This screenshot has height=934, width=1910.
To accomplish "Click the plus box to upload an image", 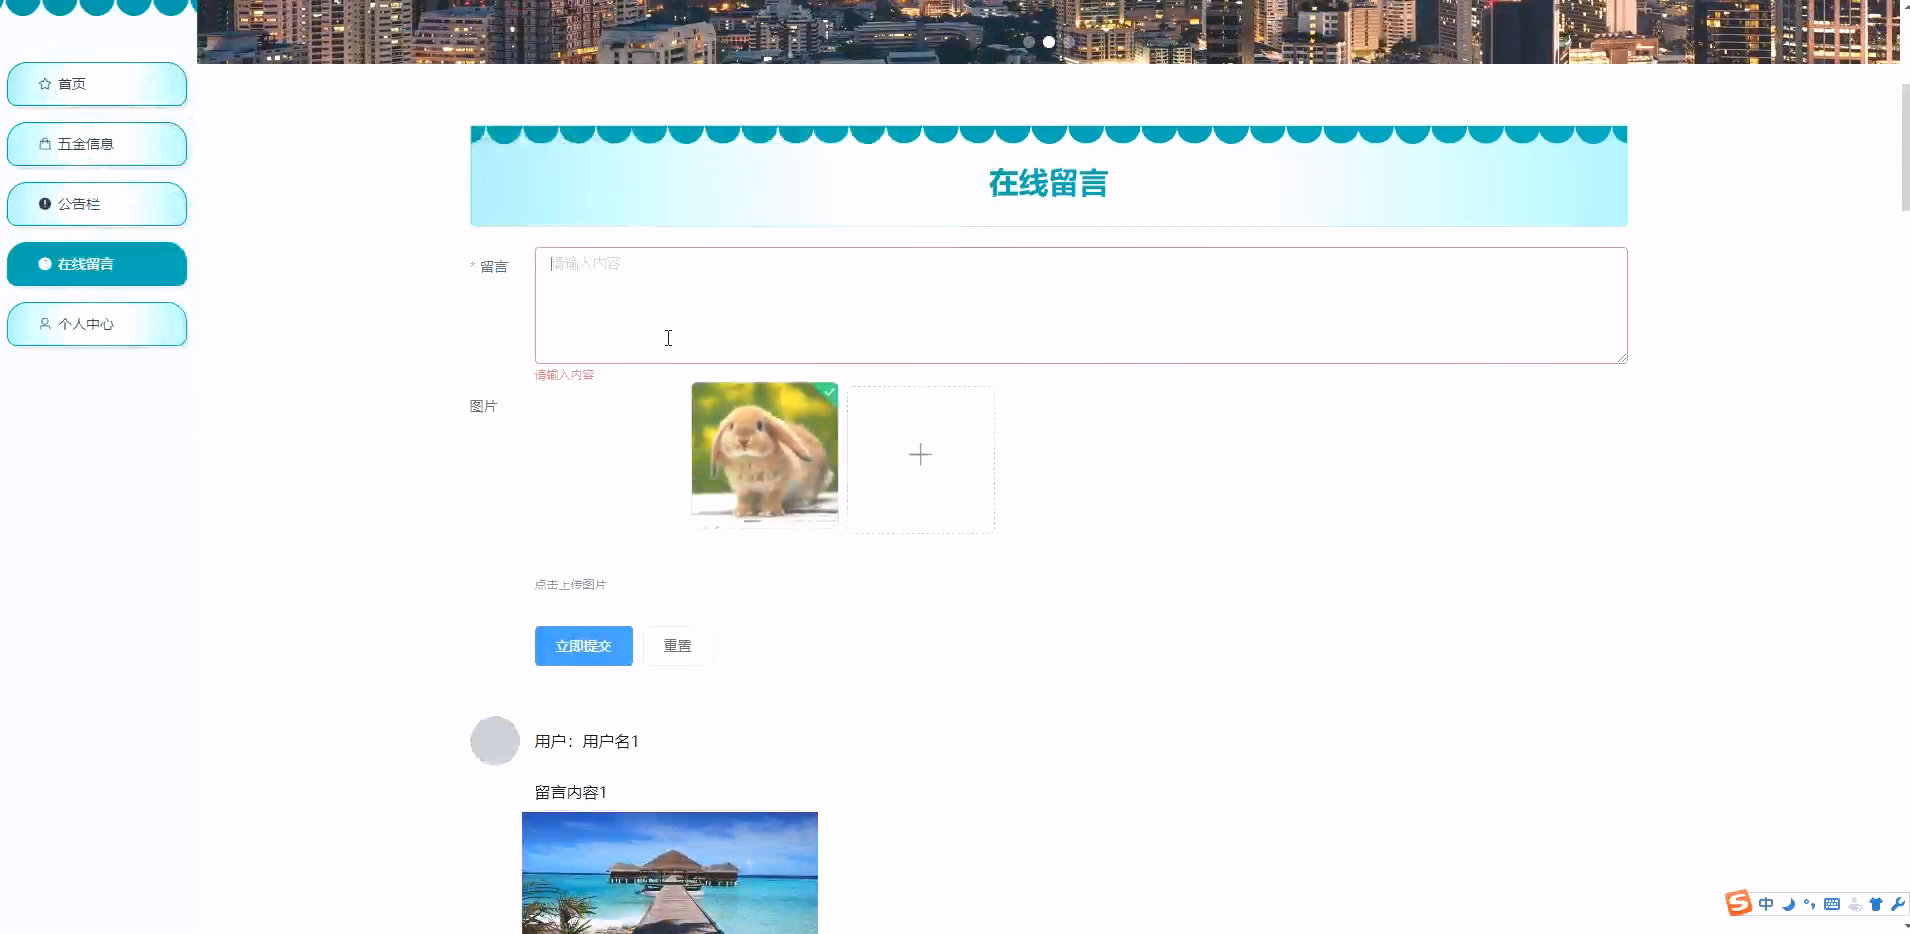I will 920,455.
